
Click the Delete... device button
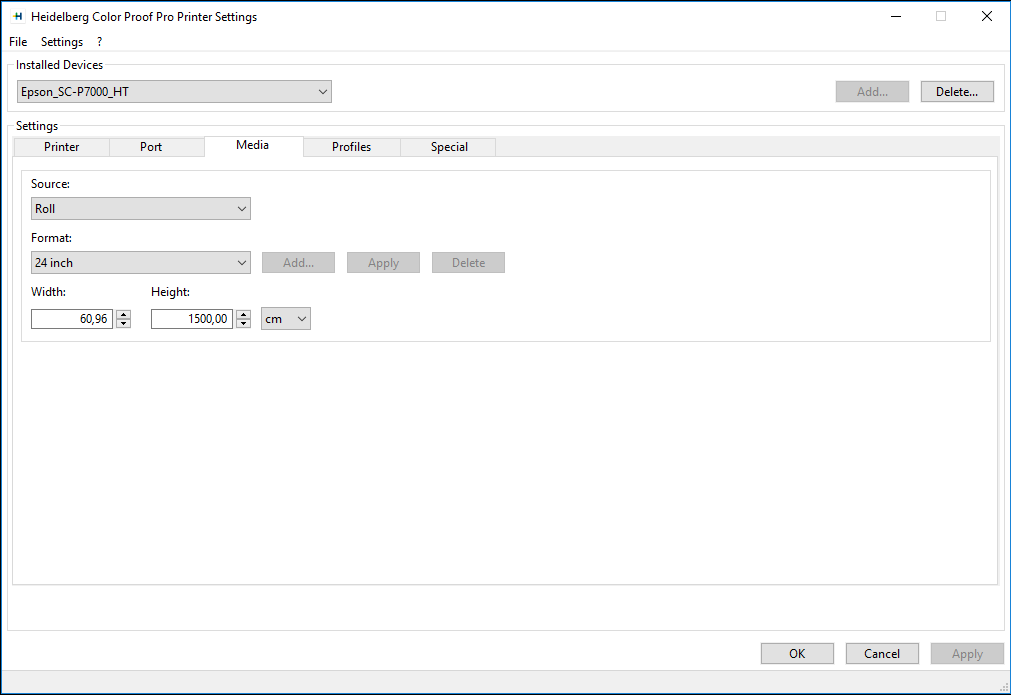click(x=957, y=92)
